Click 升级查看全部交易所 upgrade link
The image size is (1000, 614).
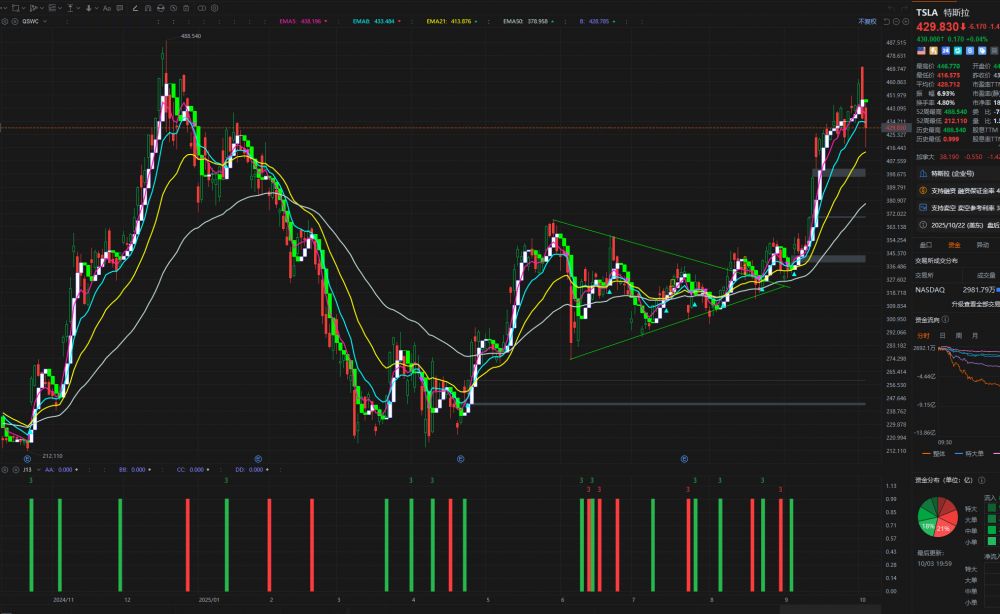(x=974, y=303)
